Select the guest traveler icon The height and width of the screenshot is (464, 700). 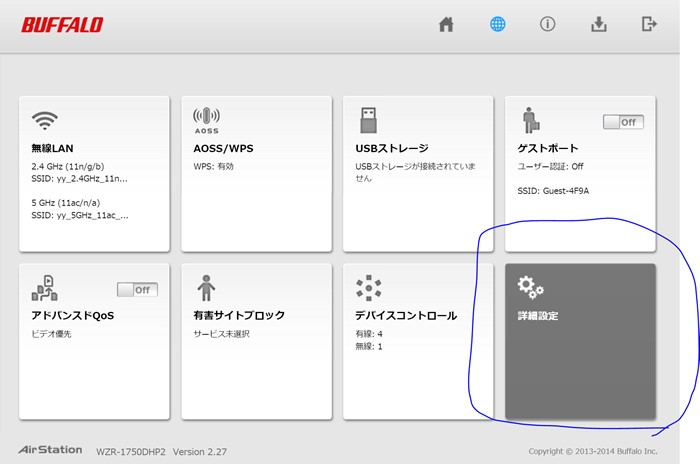(531, 121)
